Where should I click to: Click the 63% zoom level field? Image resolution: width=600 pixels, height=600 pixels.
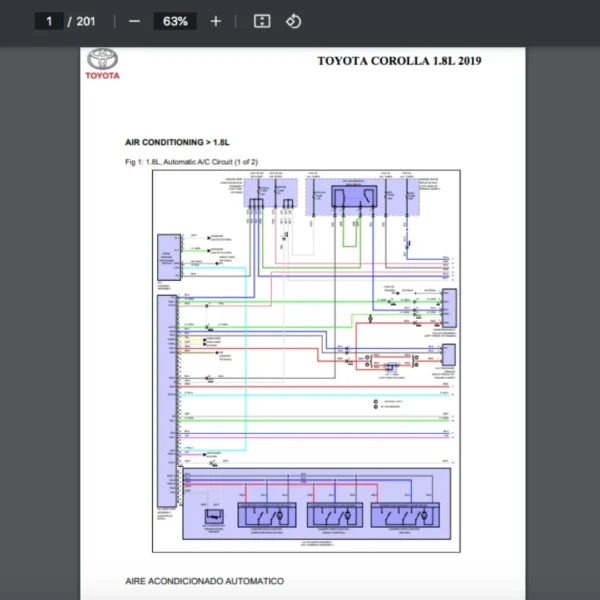tap(175, 21)
